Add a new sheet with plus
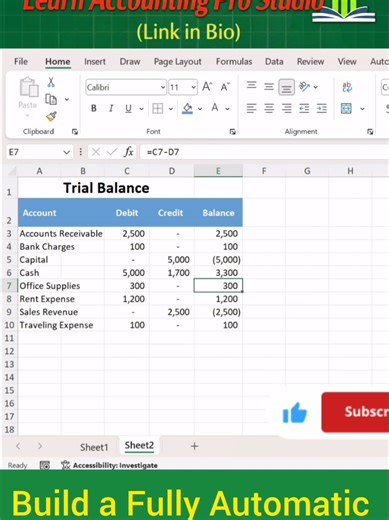389x520 pixels. pyautogui.click(x=194, y=446)
